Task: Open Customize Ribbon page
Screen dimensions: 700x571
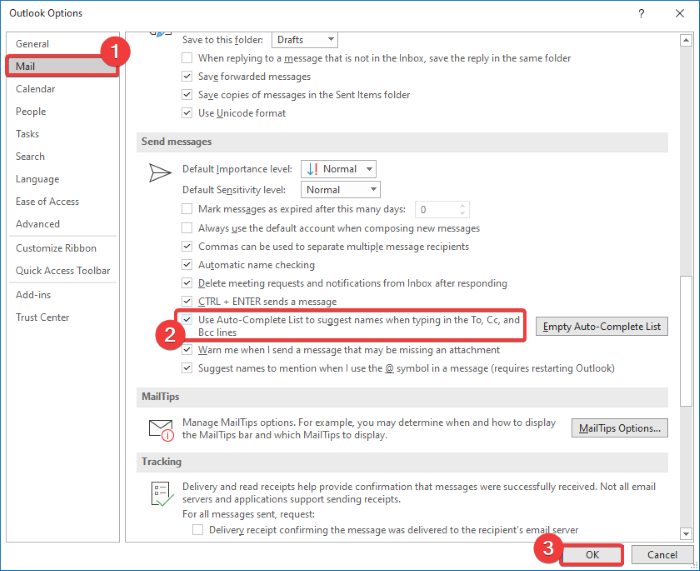Action: pos(62,248)
